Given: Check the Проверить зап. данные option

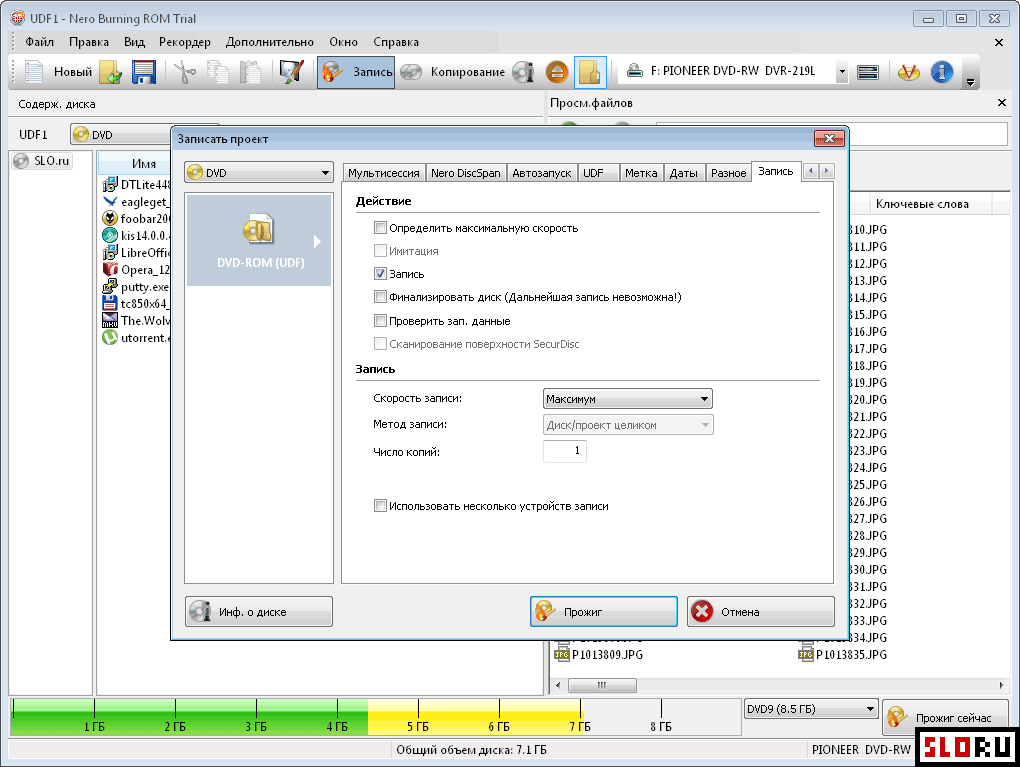Looking at the screenshot, I should (380, 320).
